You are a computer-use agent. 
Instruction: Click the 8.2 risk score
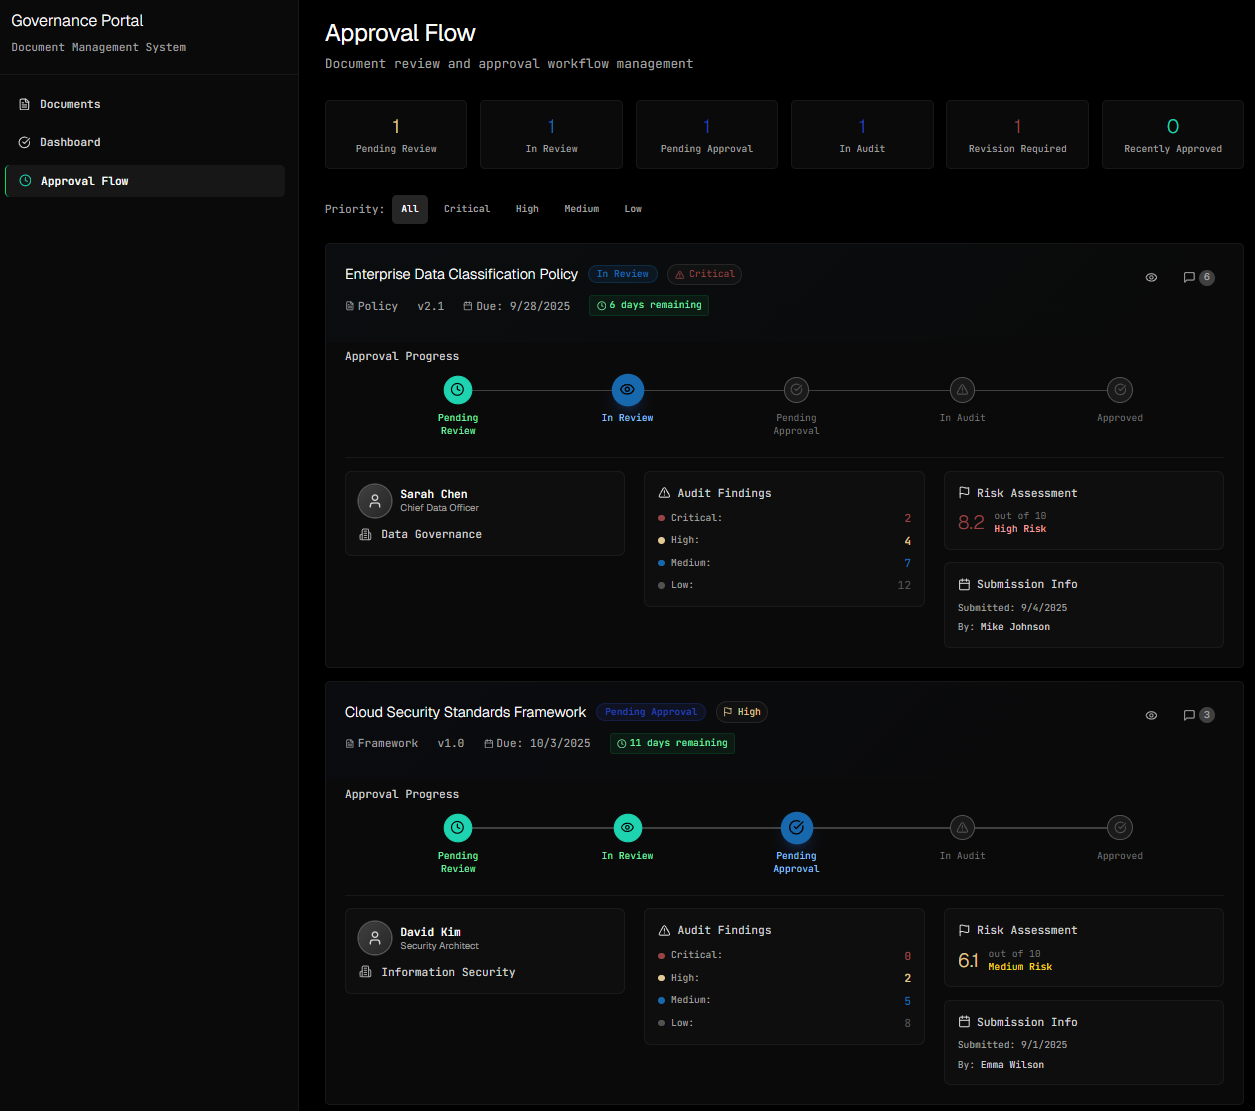click(x=971, y=522)
